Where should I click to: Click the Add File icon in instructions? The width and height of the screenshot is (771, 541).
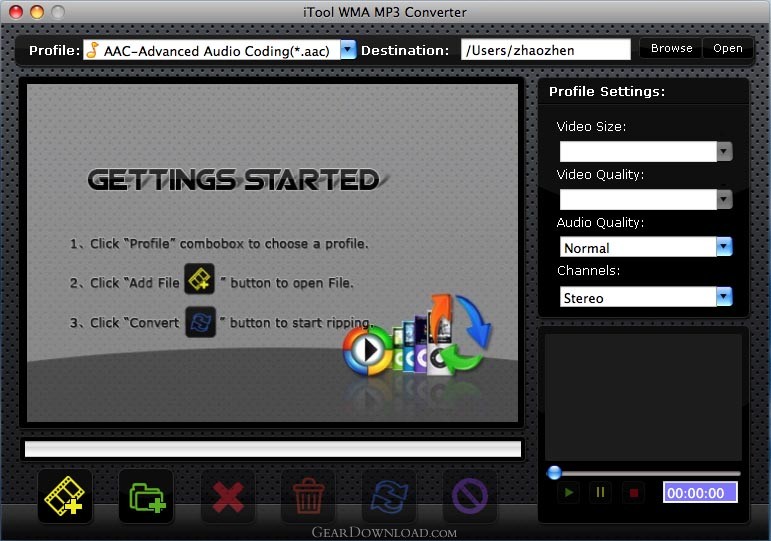pos(199,279)
